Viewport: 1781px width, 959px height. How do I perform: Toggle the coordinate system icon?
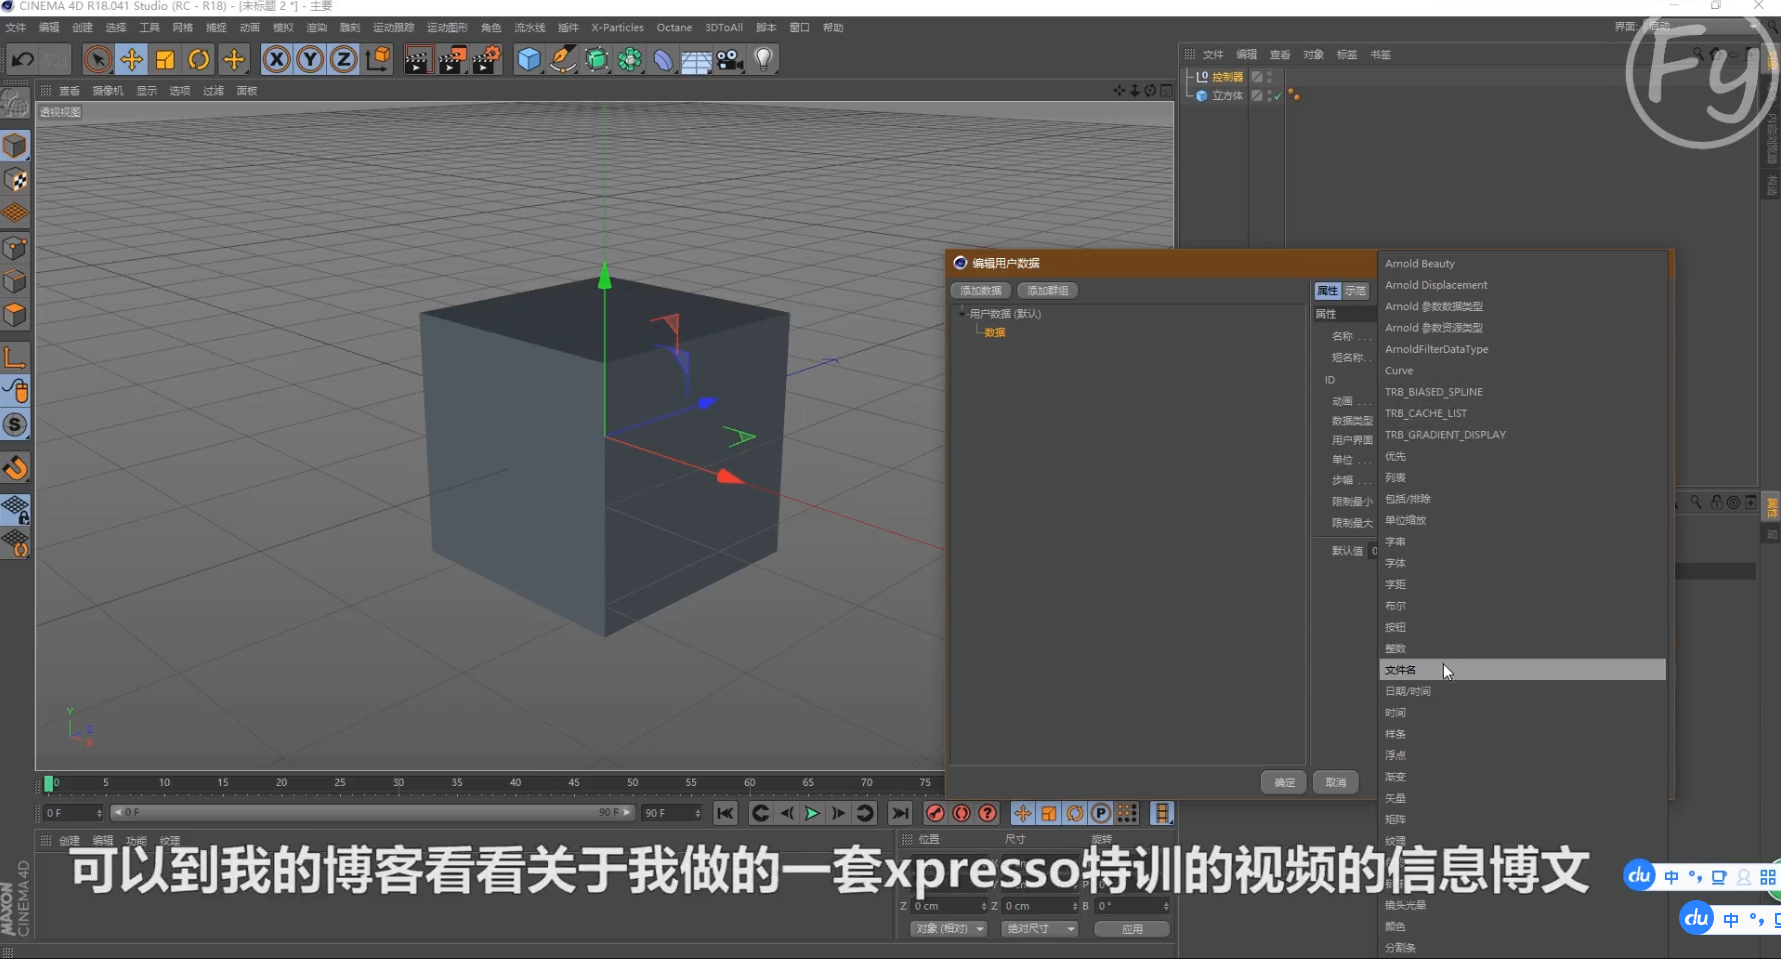[378, 60]
